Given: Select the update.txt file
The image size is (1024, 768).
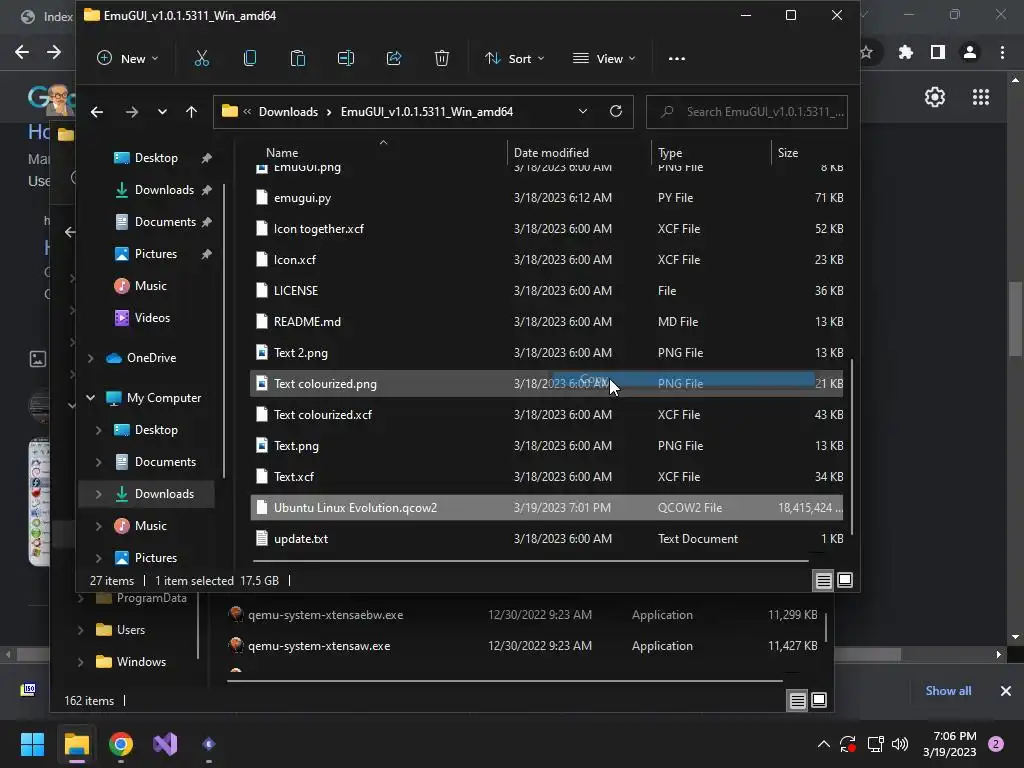Looking at the screenshot, I should pos(546,539).
